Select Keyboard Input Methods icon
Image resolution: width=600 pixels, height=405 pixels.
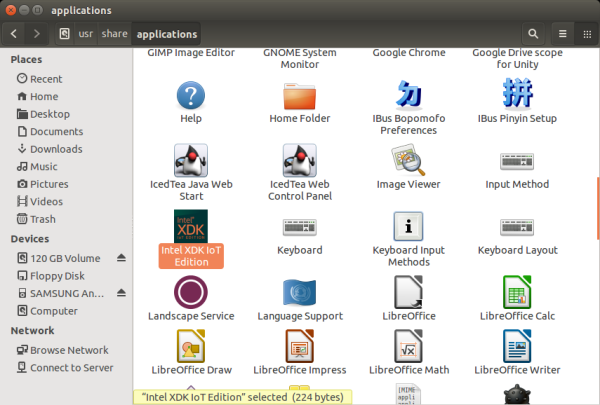pyautogui.click(x=408, y=226)
